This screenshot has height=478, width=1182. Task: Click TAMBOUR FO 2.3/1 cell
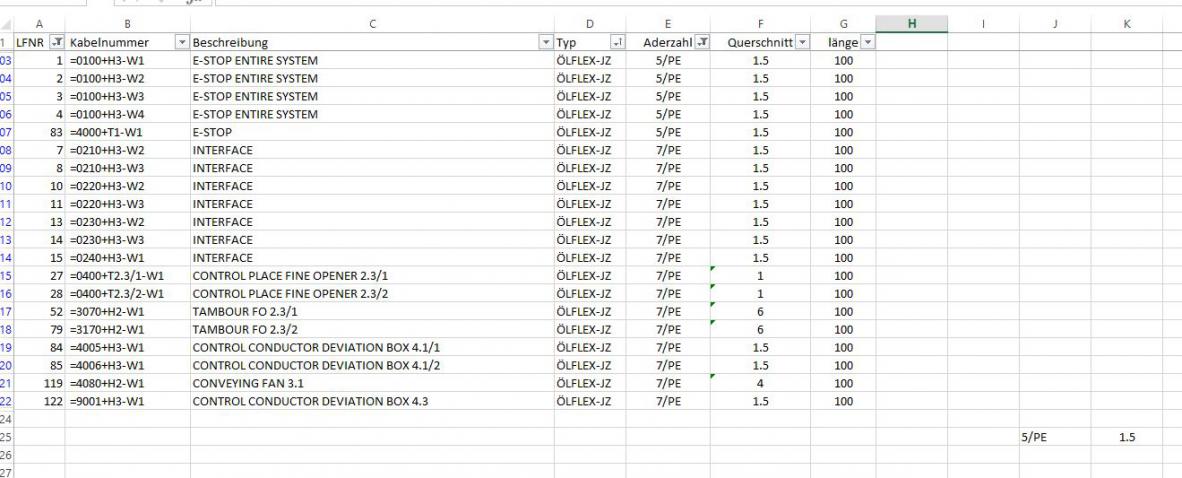point(372,311)
